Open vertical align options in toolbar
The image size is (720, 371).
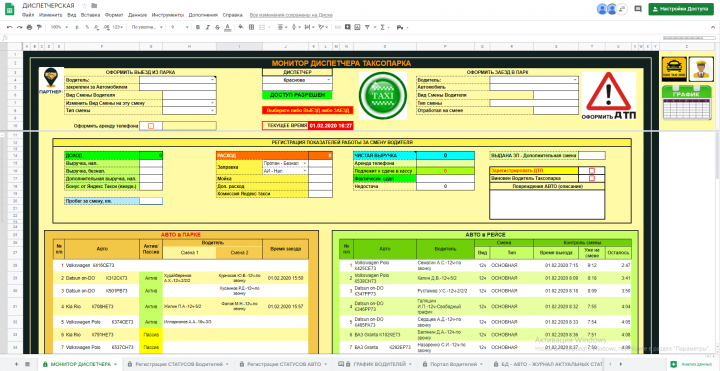click(x=295, y=27)
